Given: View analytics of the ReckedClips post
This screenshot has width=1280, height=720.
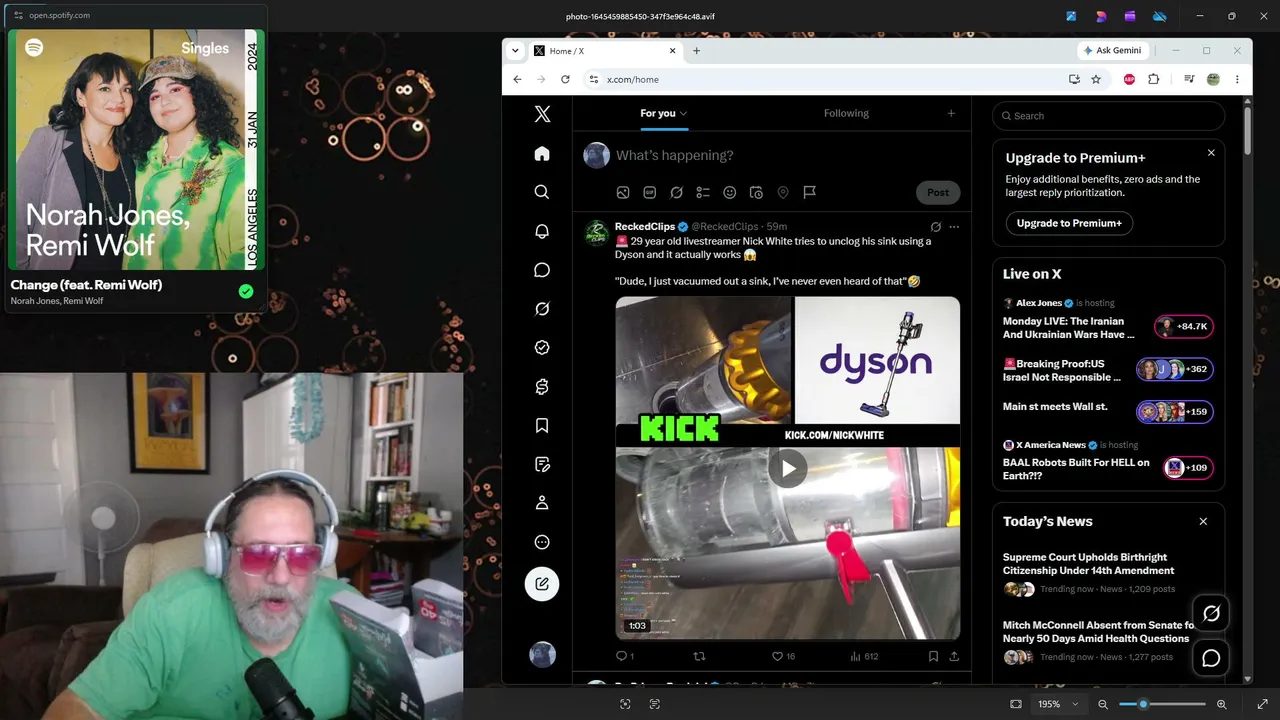Looking at the screenshot, I should 864,656.
